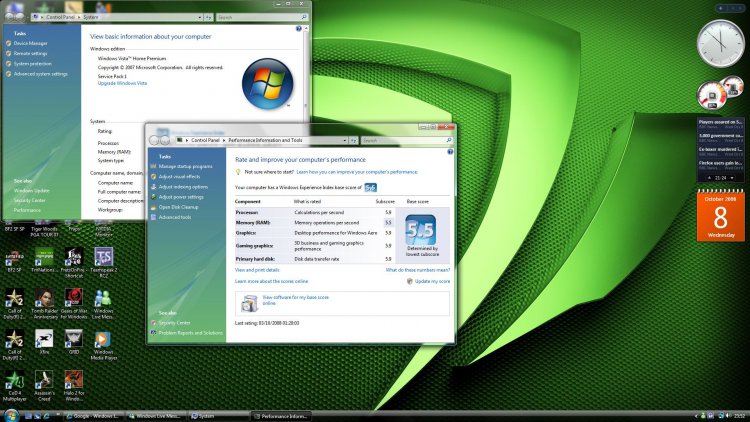Click the Windows Start orb
The width and height of the screenshot is (750, 422).
pyautogui.click(x=11, y=415)
